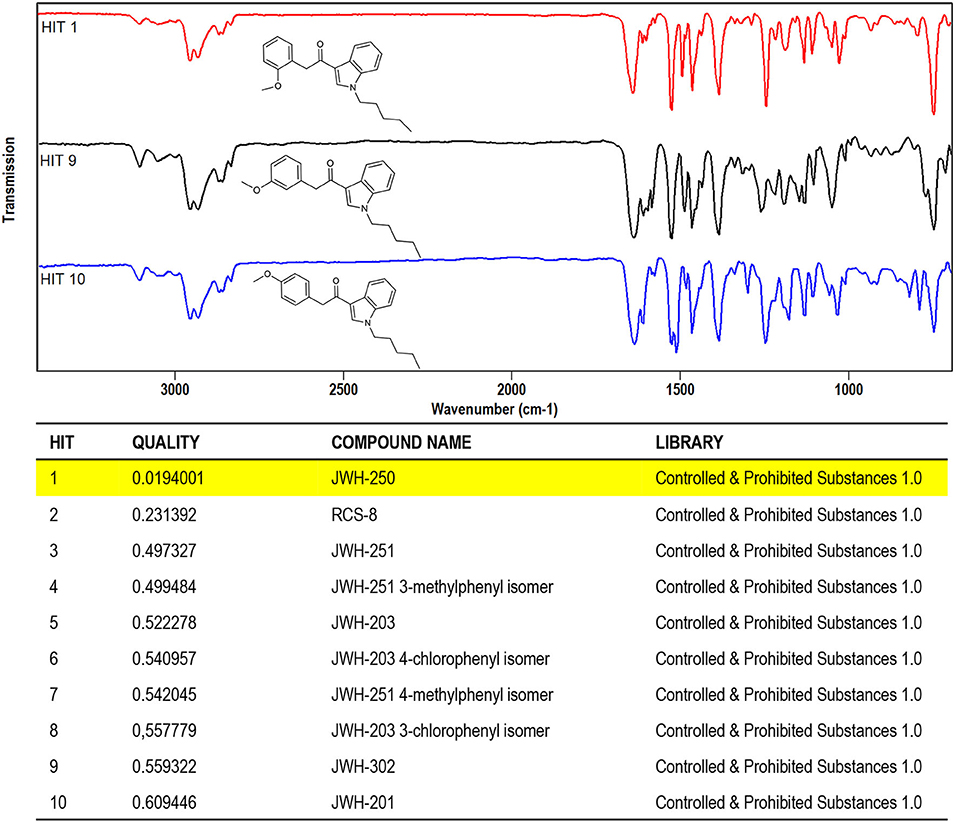Click the COMPOUND NAME column header
957x825 pixels.
(x=401, y=442)
